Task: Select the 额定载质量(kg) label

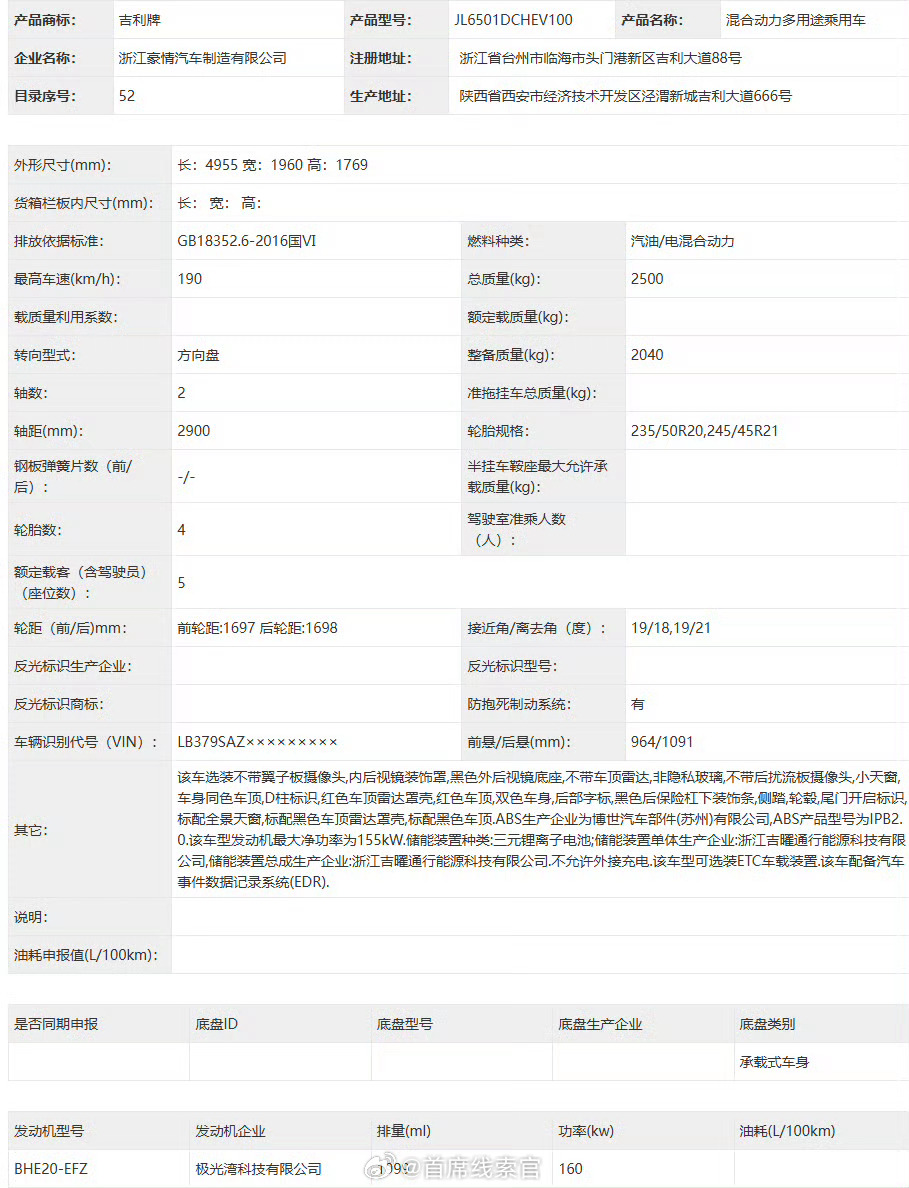Action: 518,317
